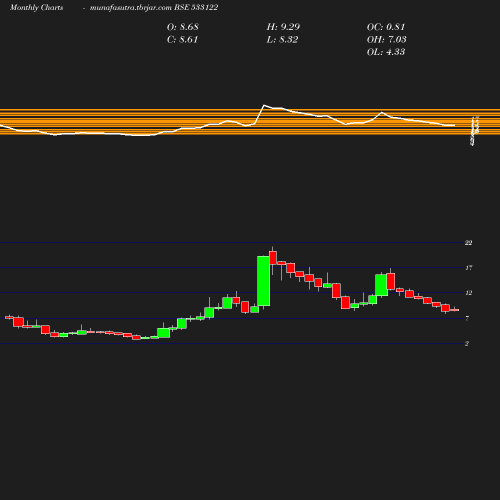
Task: Click the close price "C: 8.61"
Action: pos(182,40)
